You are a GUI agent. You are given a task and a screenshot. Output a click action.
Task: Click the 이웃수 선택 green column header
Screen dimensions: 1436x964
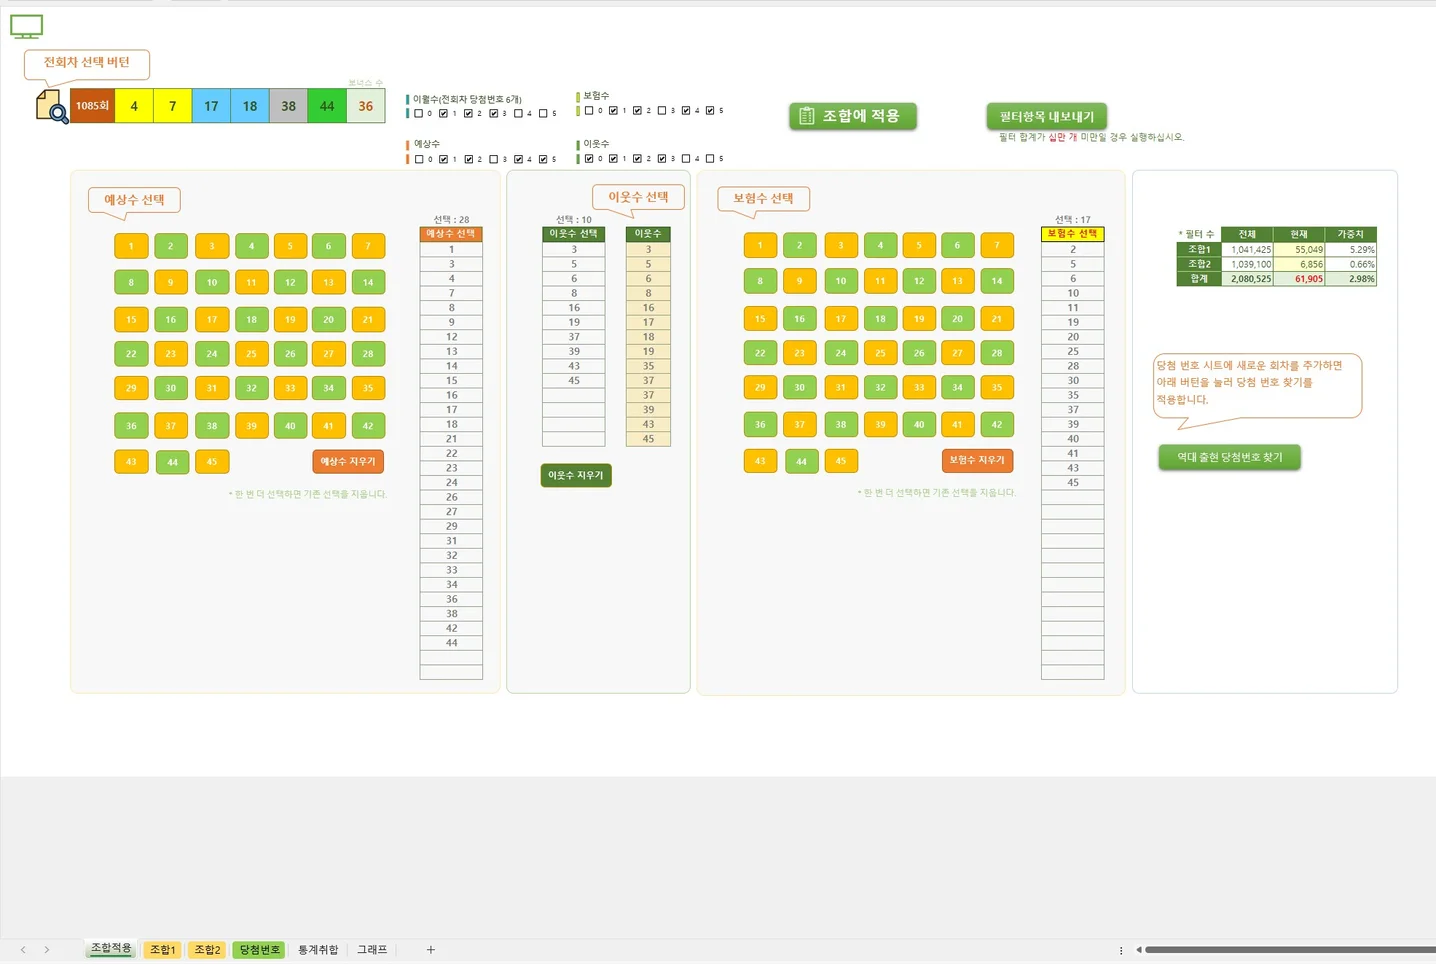pos(574,234)
